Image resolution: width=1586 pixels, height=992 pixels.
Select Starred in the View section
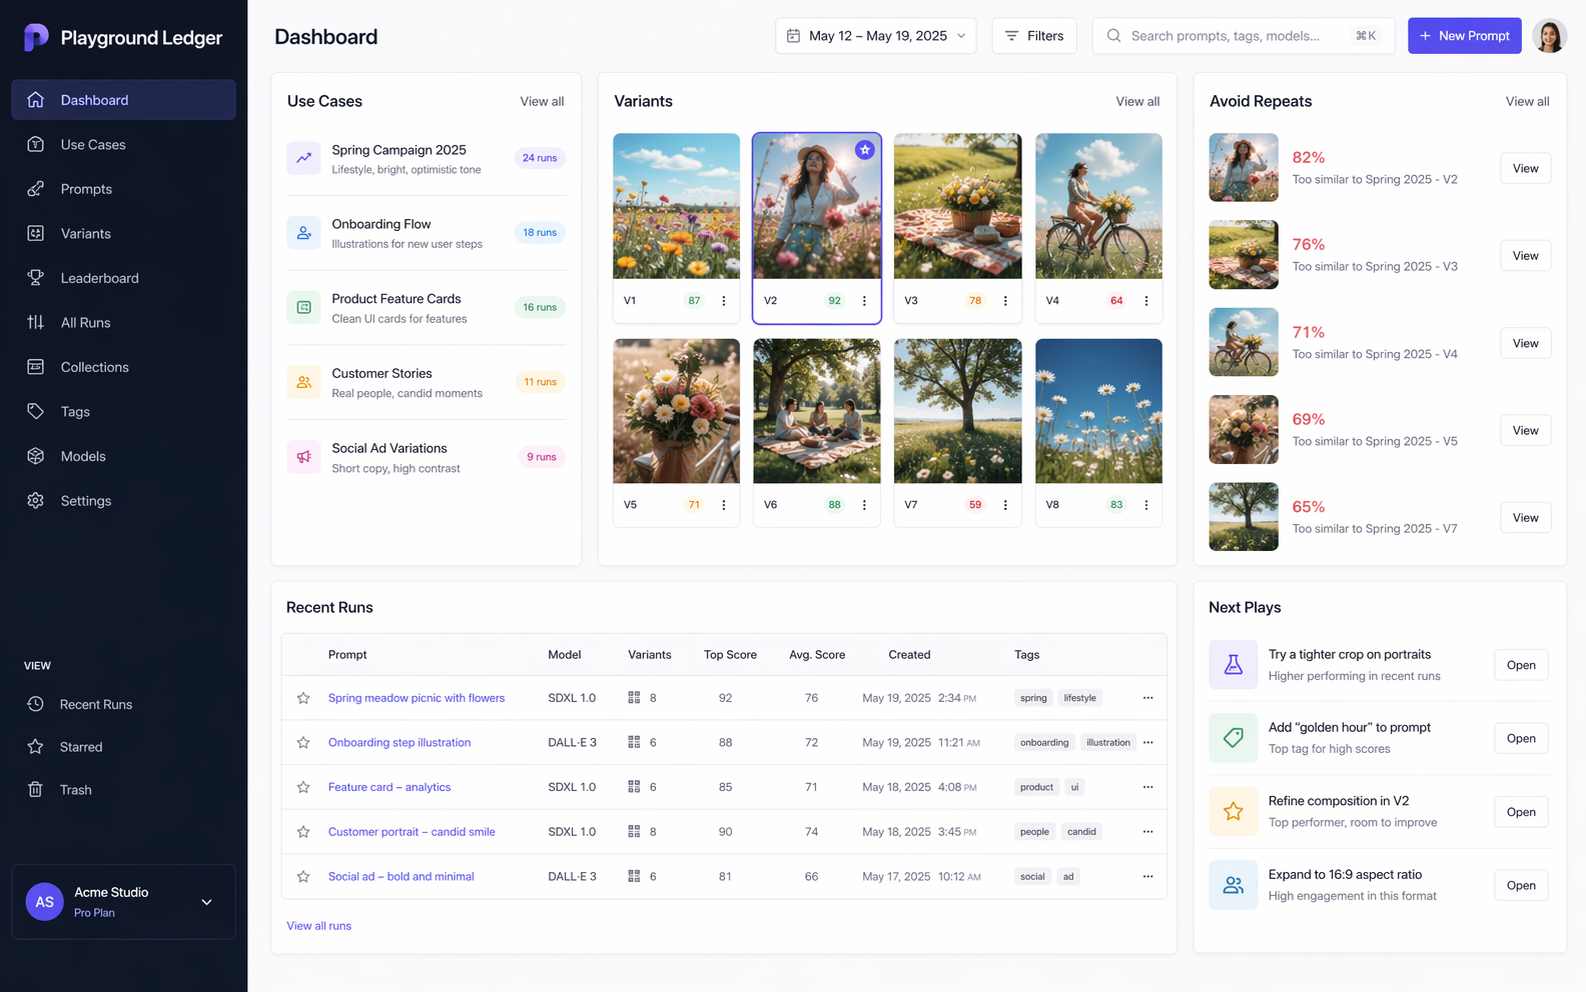pos(81,747)
